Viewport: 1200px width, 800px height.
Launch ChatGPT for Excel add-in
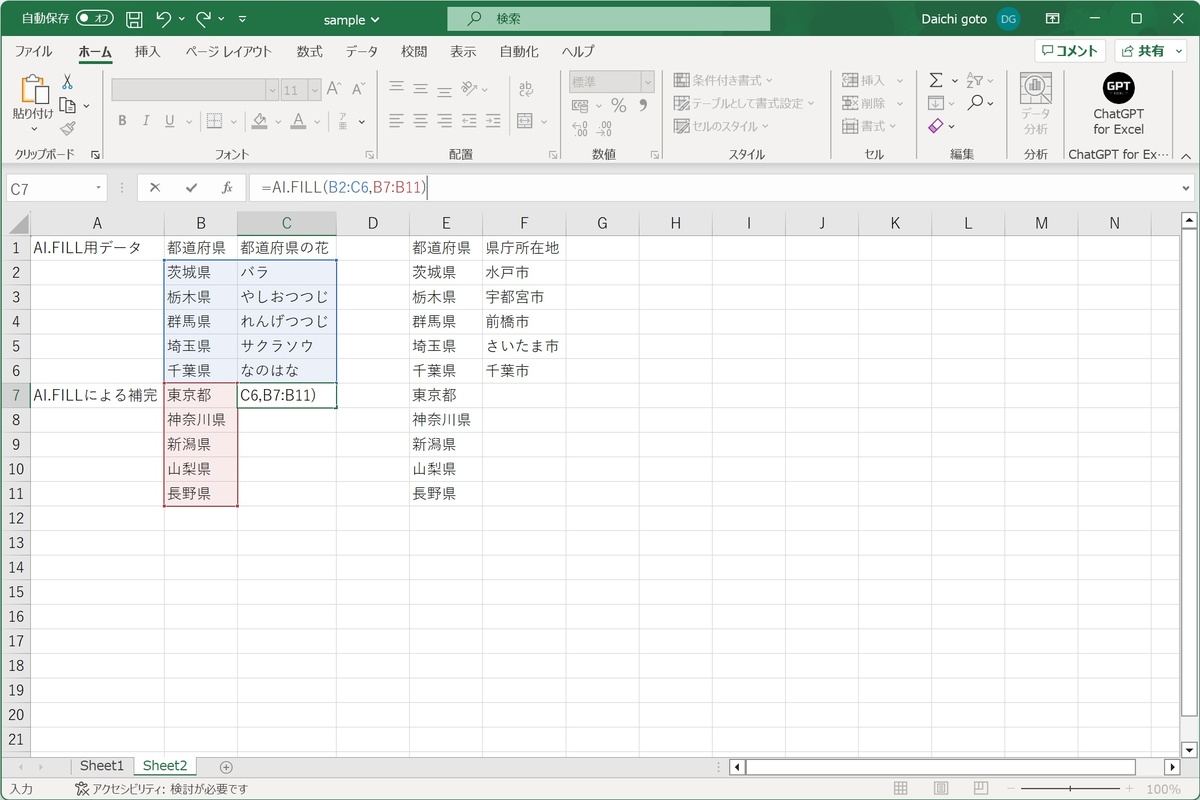1118,104
